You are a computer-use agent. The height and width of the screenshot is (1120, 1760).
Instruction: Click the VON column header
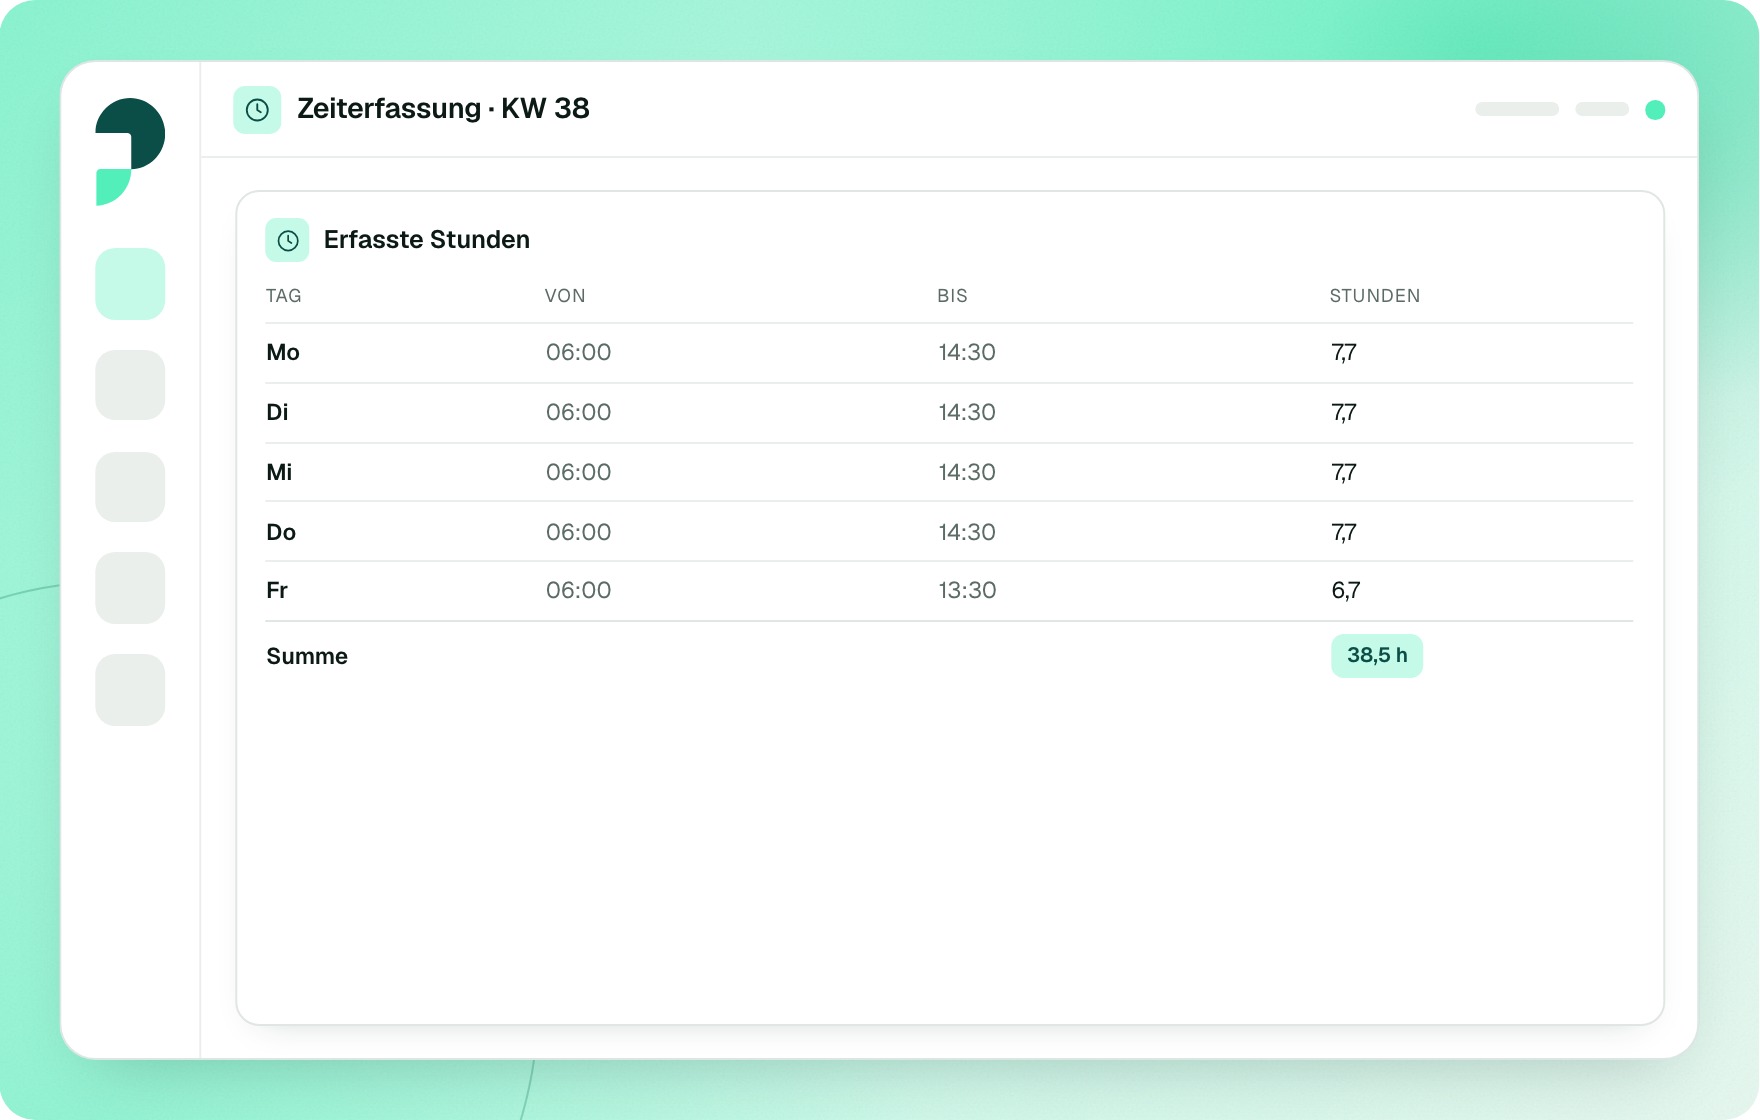pyautogui.click(x=565, y=296)
